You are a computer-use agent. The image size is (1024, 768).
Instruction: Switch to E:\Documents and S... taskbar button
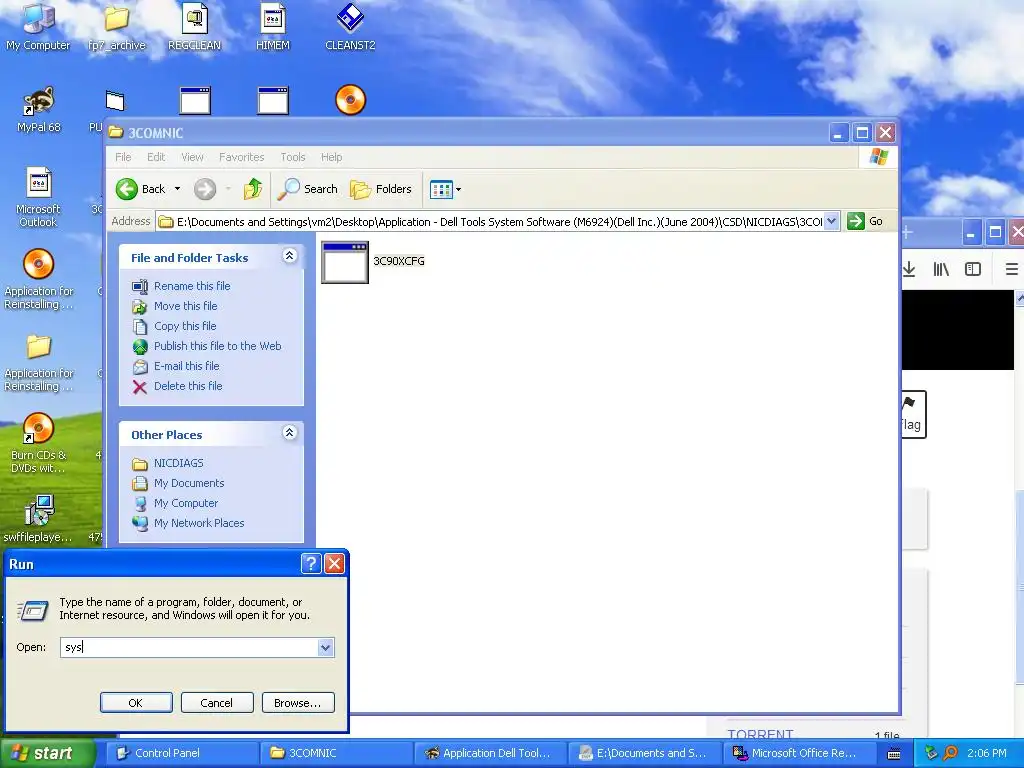click(x=644, y=754)
